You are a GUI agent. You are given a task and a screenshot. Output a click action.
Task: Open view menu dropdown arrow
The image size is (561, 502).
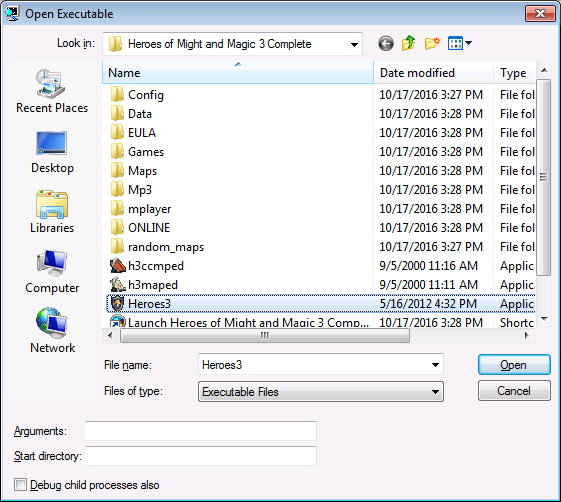pyautogui.click(x=468, y=43)
